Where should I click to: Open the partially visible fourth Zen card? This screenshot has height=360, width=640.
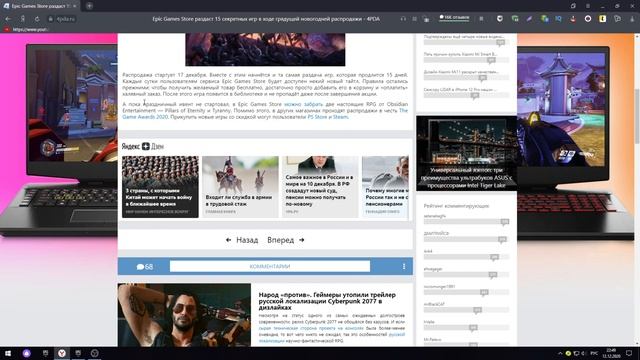point(385,187)
